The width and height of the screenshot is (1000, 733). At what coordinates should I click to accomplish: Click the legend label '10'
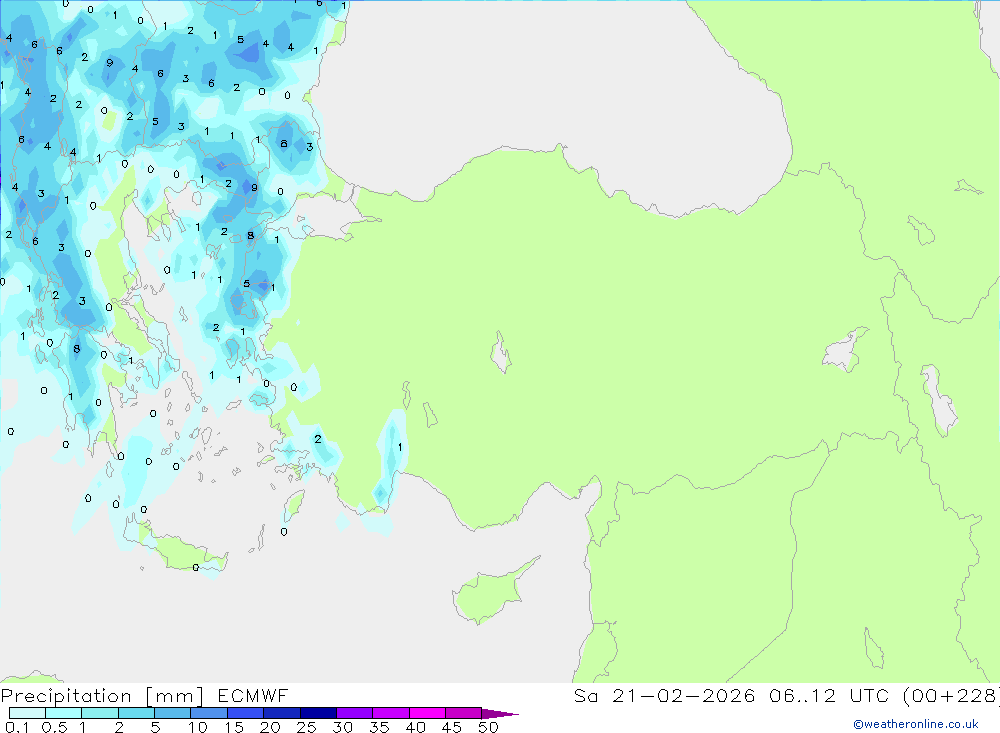pos(198,727)
